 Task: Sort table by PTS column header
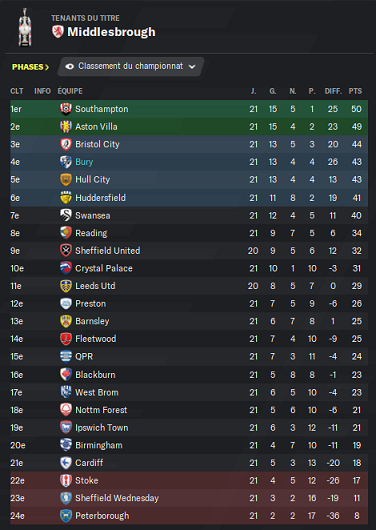pos(355,91)
